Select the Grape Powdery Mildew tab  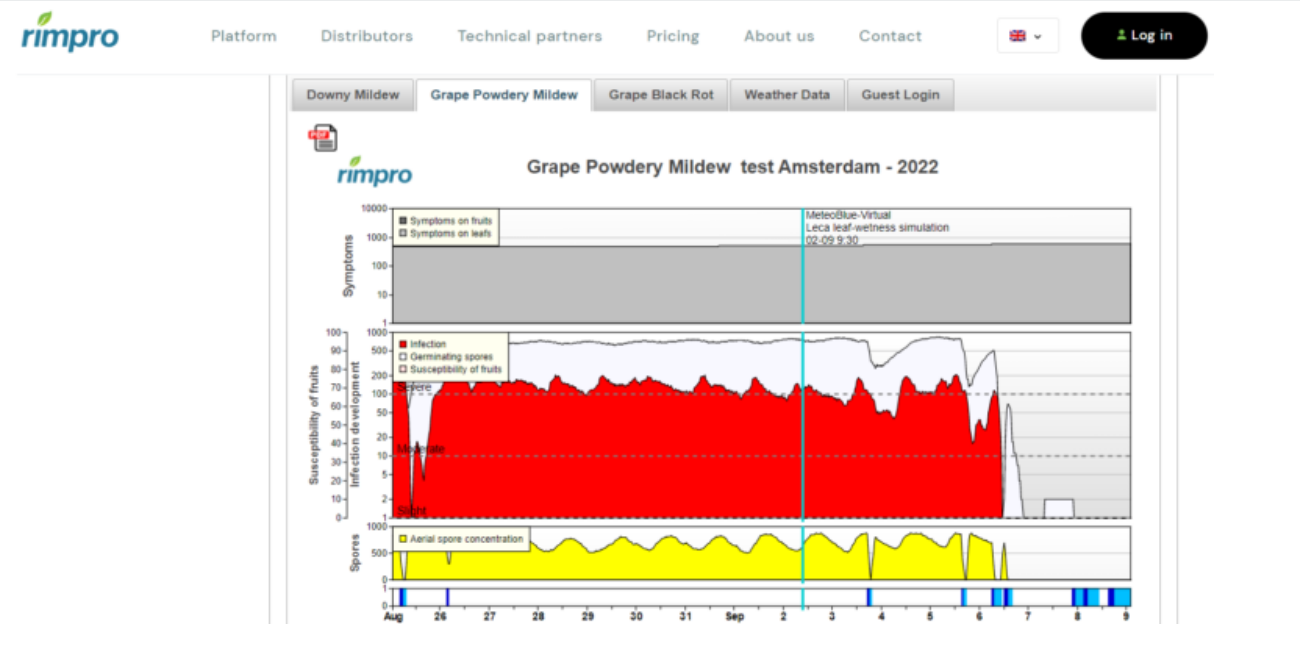(x=503, y=95)
